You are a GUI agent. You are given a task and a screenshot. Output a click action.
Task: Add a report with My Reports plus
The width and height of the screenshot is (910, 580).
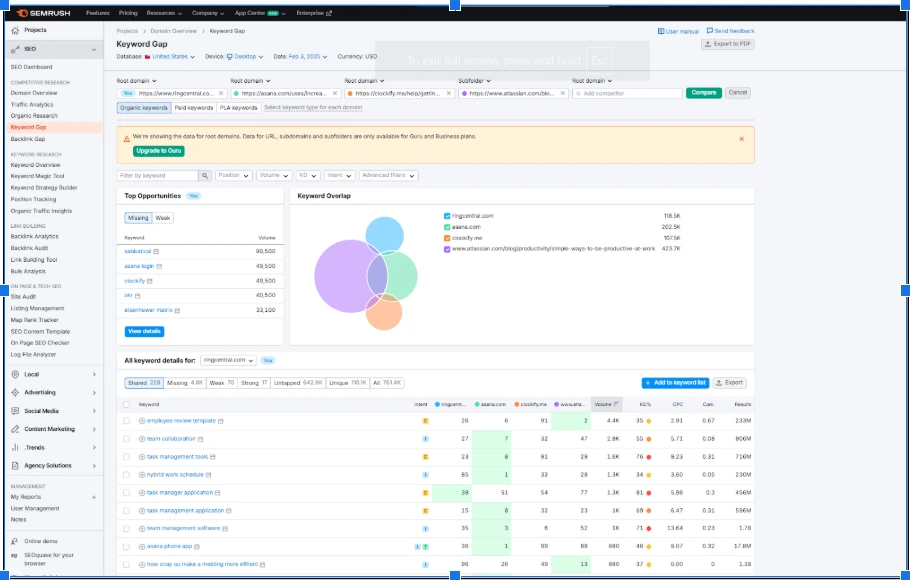(x=94, y=498)
